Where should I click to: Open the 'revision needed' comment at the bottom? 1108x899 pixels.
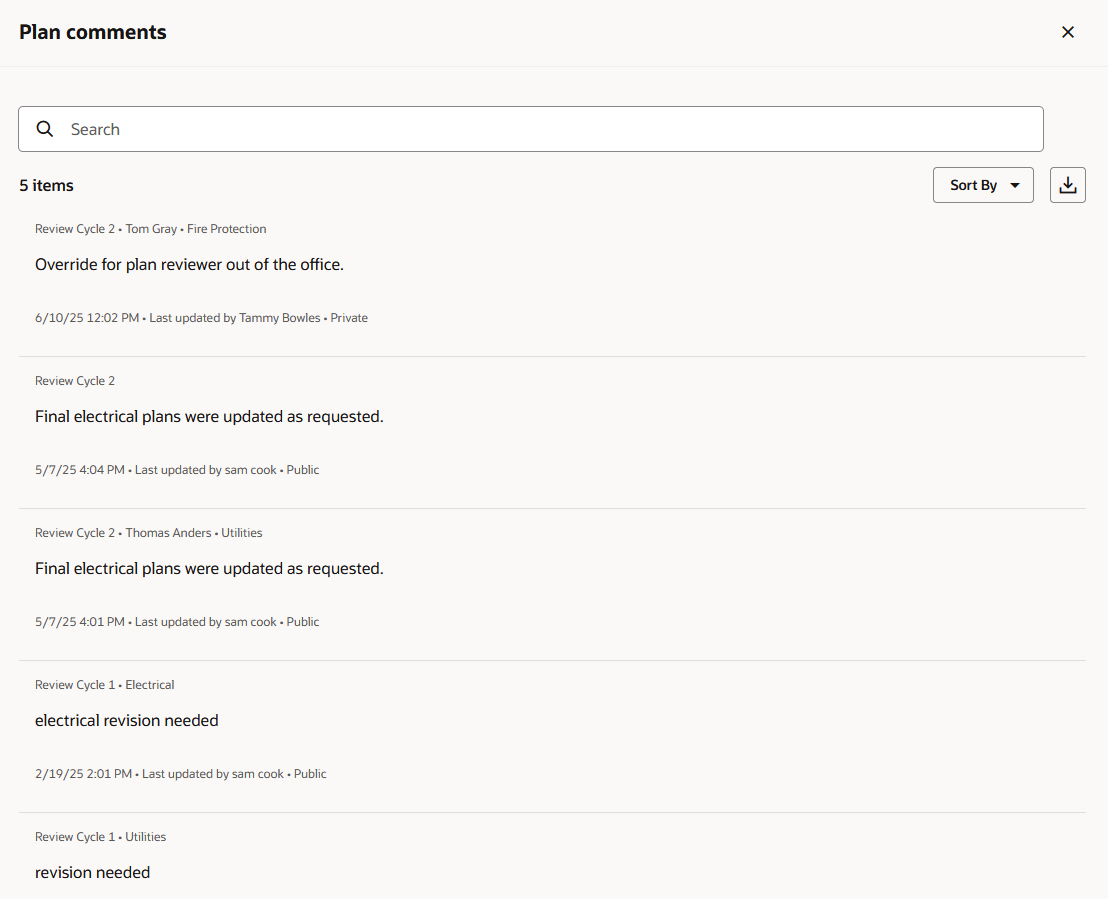(x=92, y=872)
